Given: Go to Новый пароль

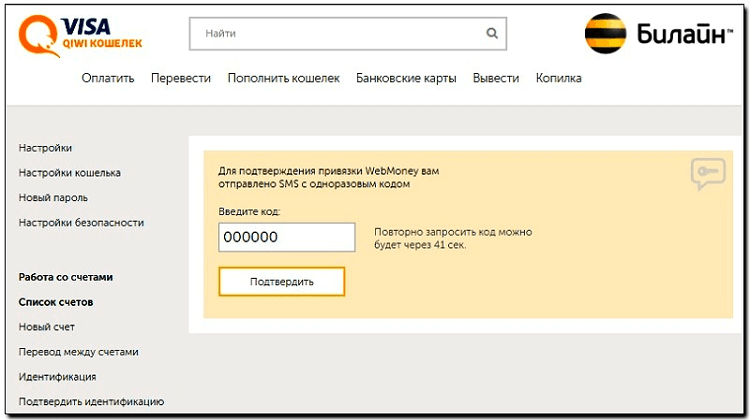Looking at the screenshot, I should [x=53, y=198].
